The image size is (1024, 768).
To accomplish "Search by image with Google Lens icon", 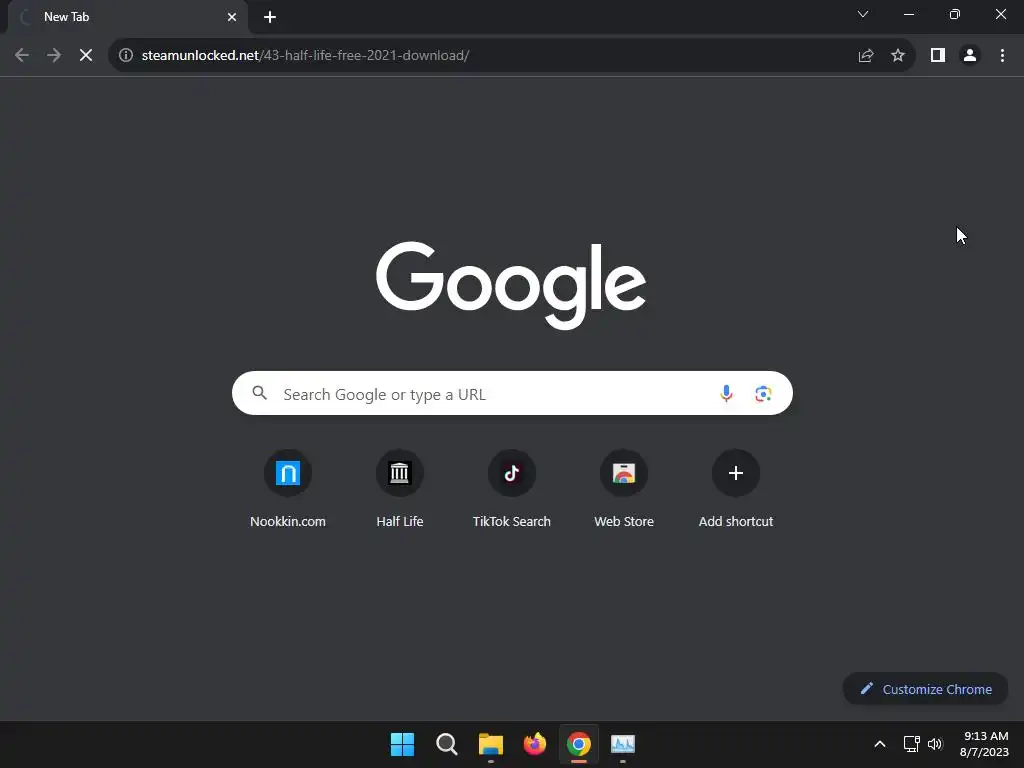I will [763, 394].
